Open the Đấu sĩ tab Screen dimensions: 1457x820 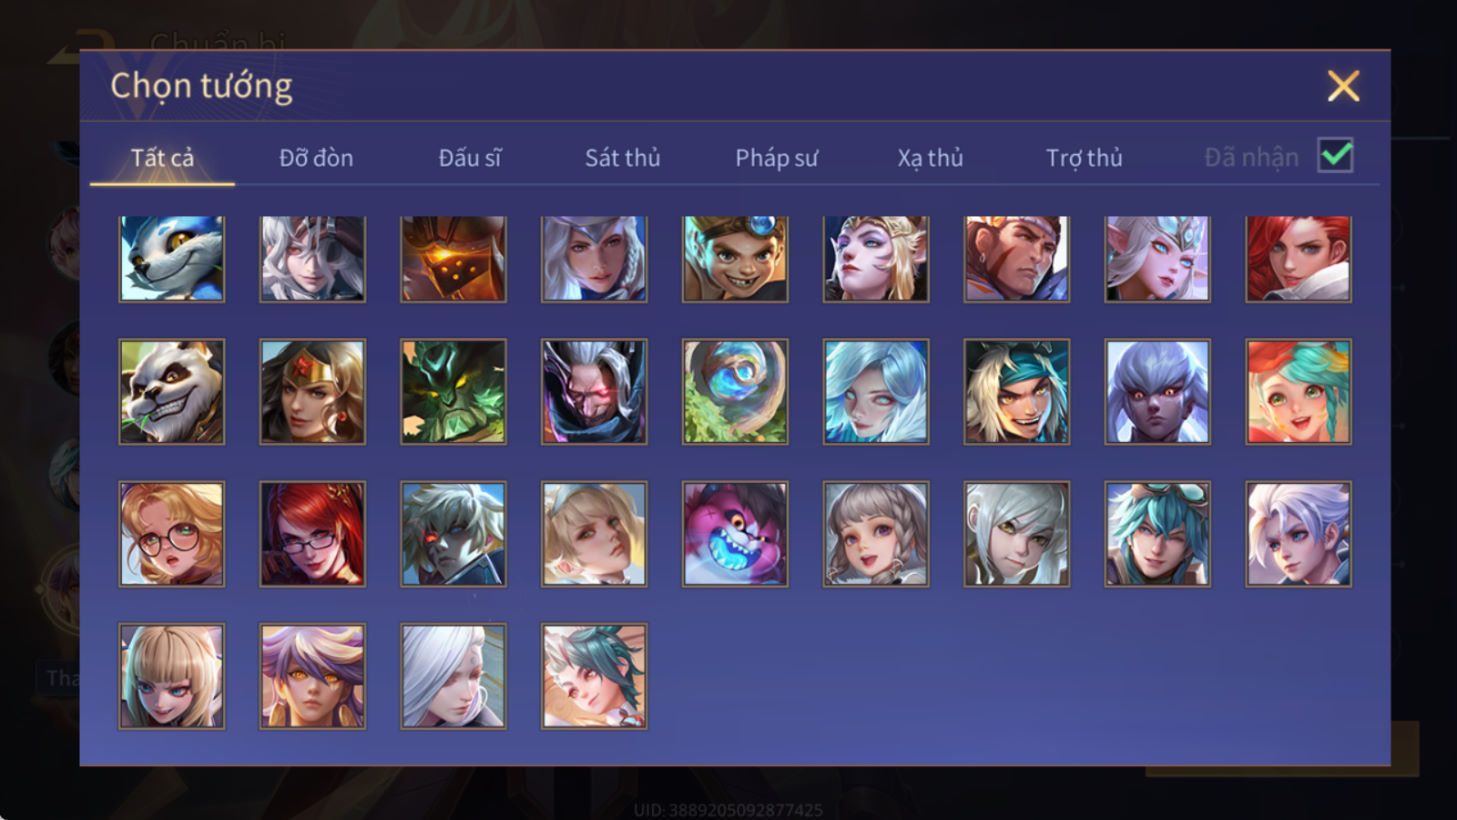pos(470,158)
